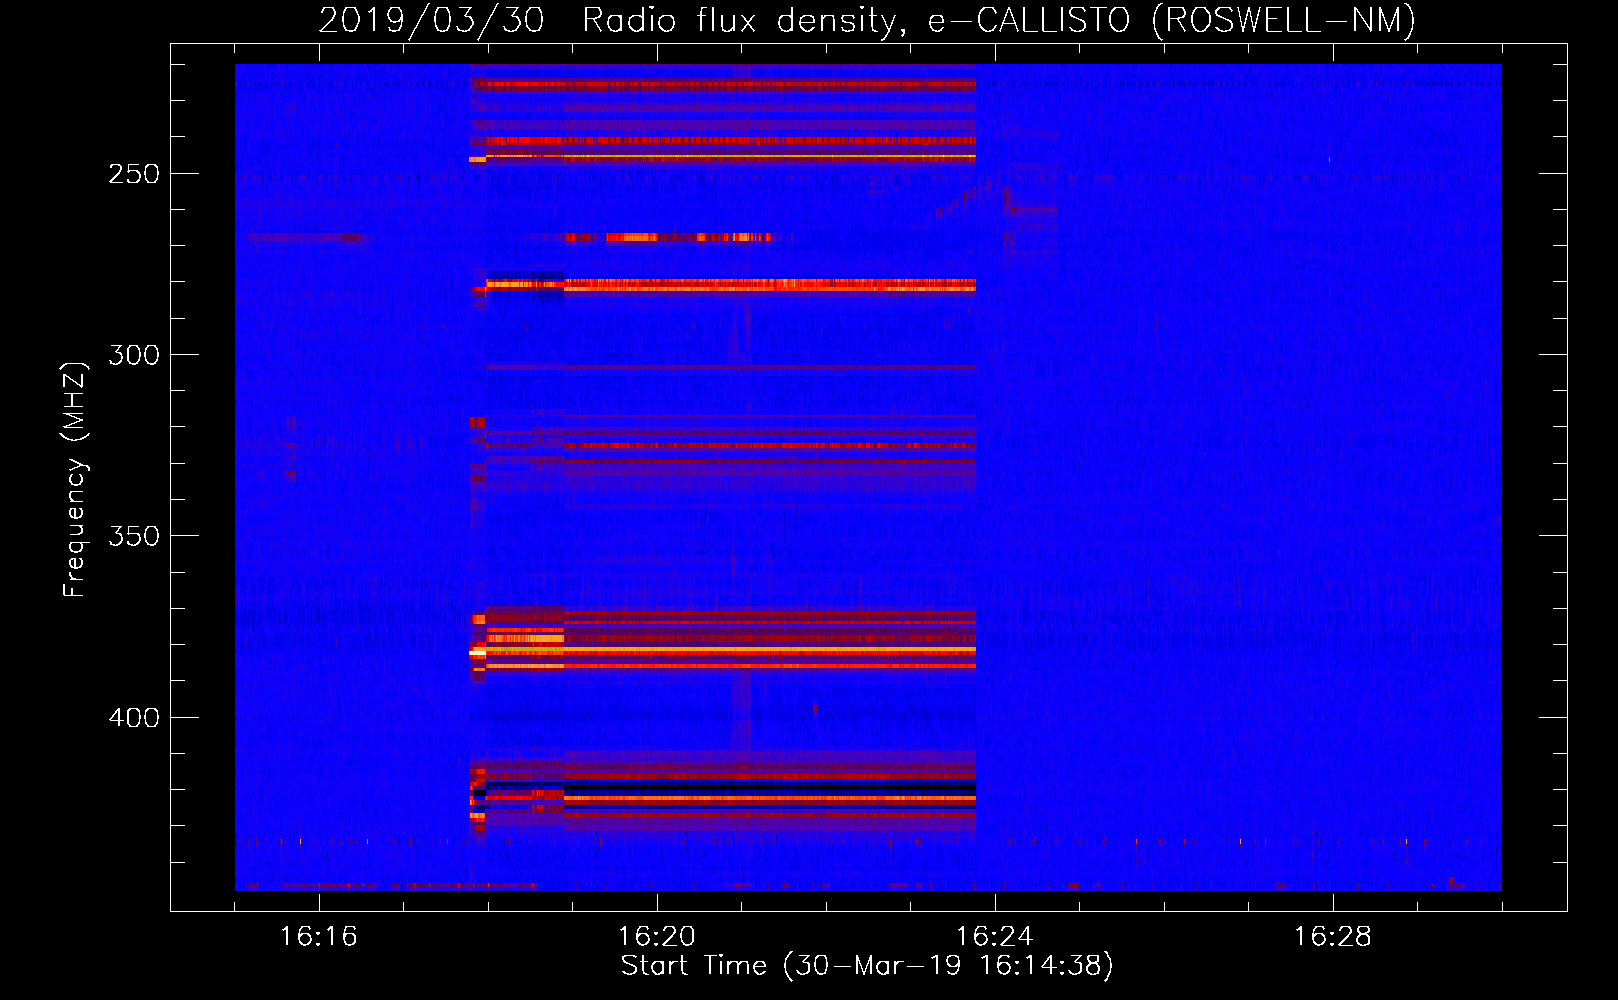
Task: Click the Frequency (MHZ) axis title
Action: click(75, 479)
